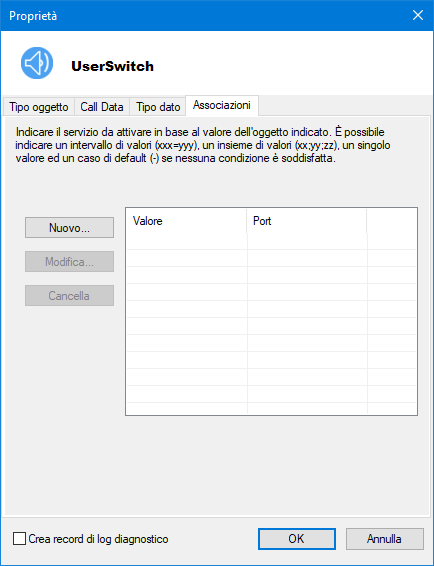Enable Crea record di log diagnostico checkbox
Image resolution: width=434 pixels, height=566 pixels.
pos(19,539)
